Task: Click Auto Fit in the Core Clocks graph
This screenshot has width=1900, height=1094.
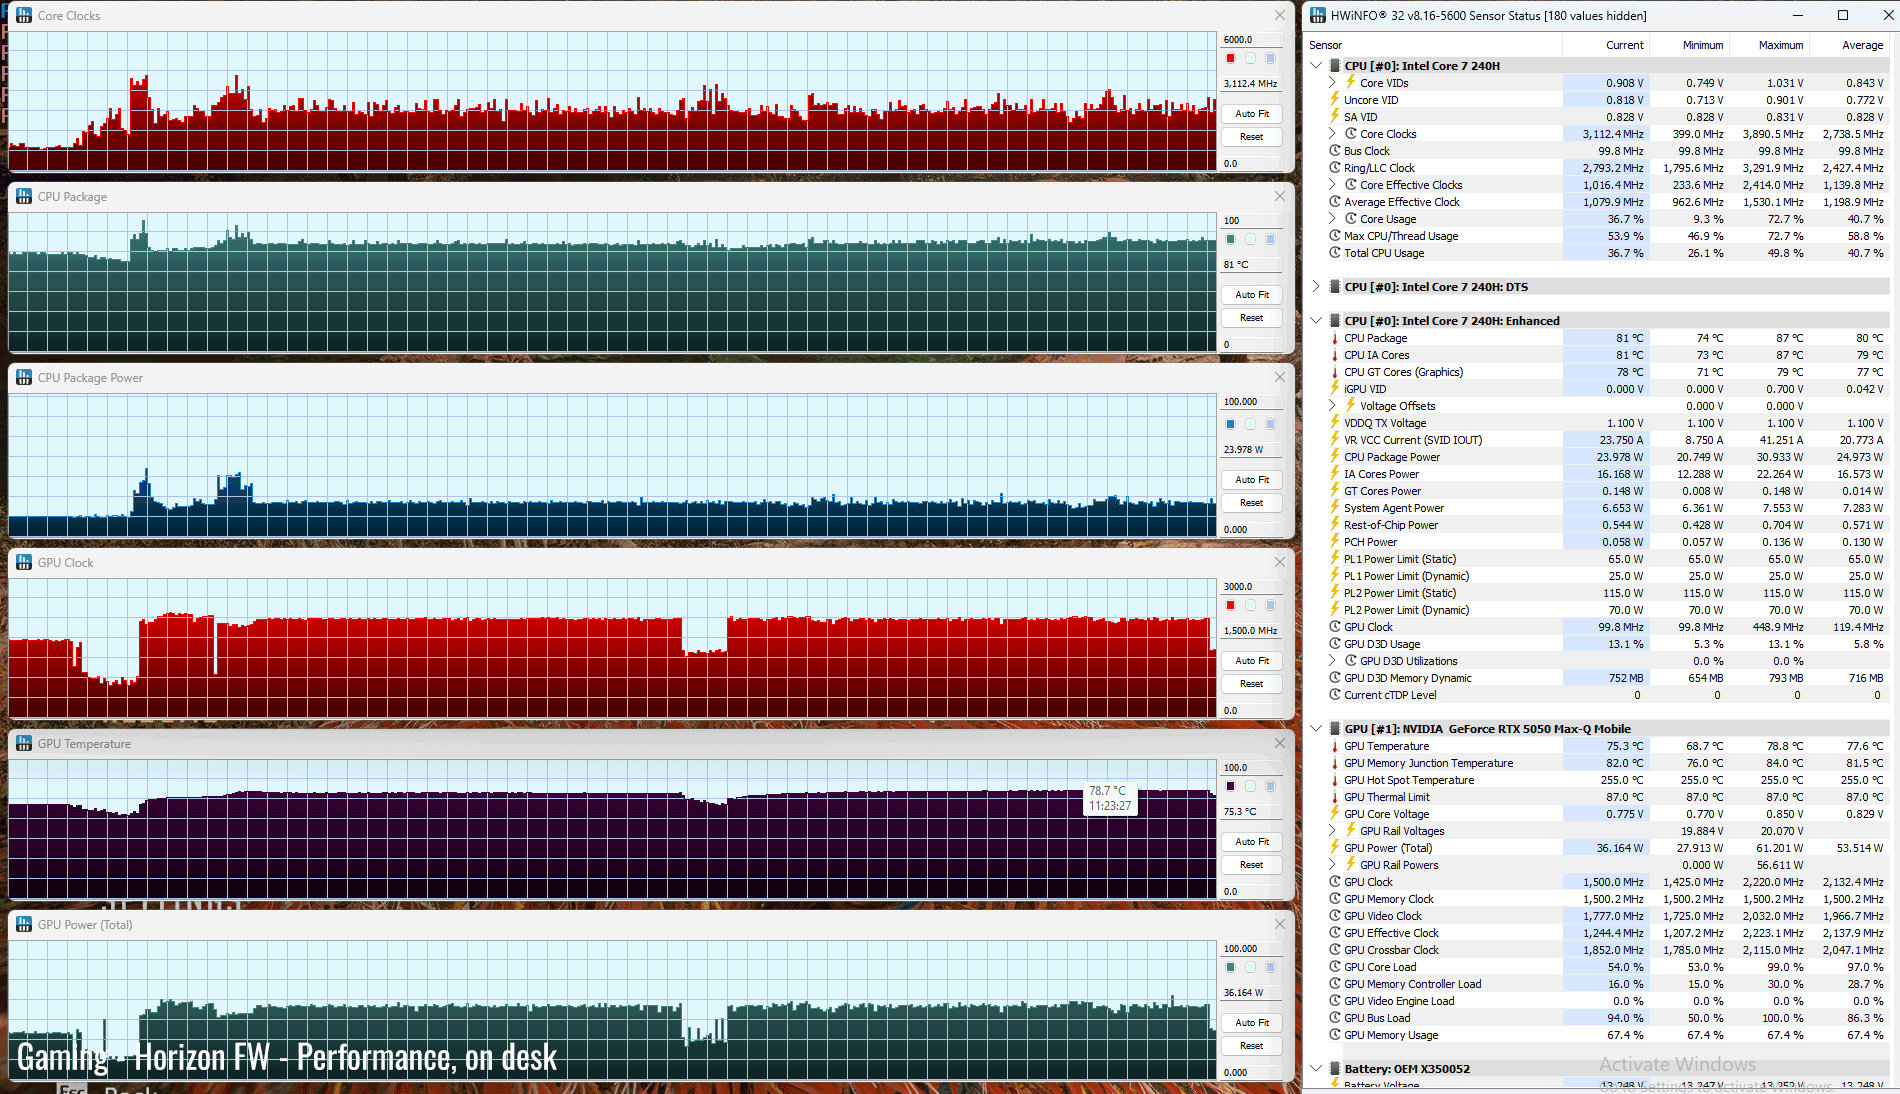Action: click(1252, 114)
